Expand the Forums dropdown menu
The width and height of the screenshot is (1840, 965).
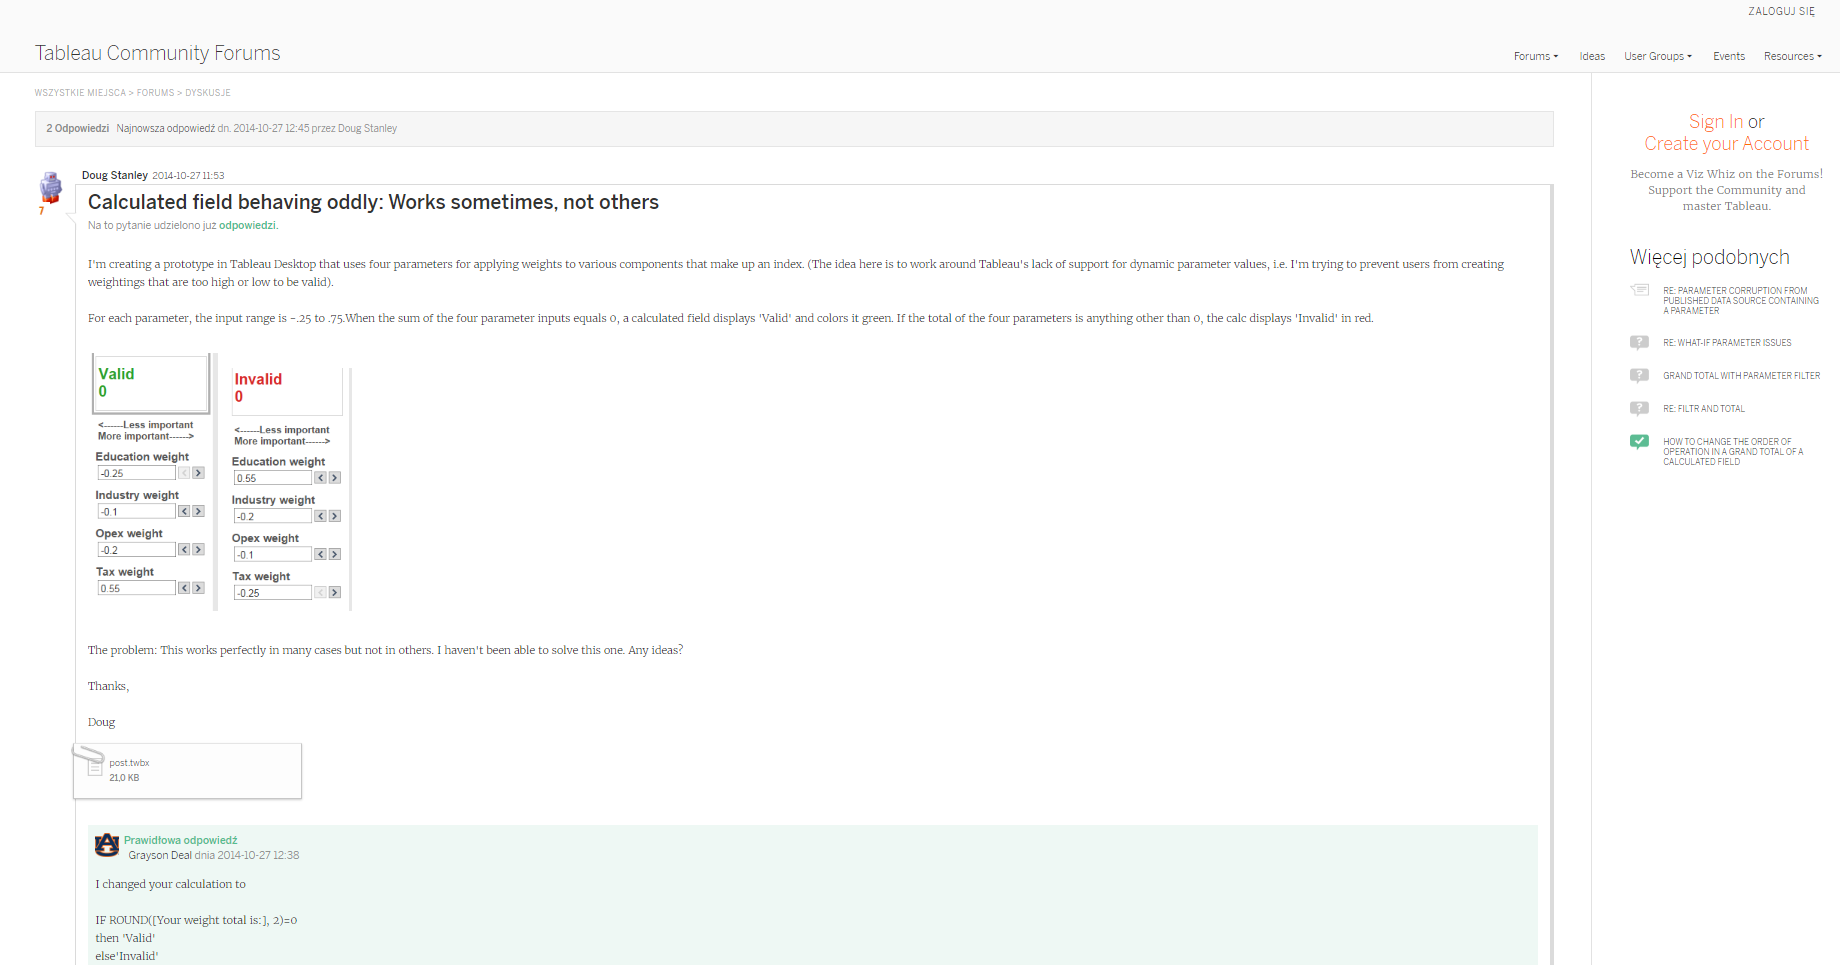pyautogui.click(x=1535, y=57)
